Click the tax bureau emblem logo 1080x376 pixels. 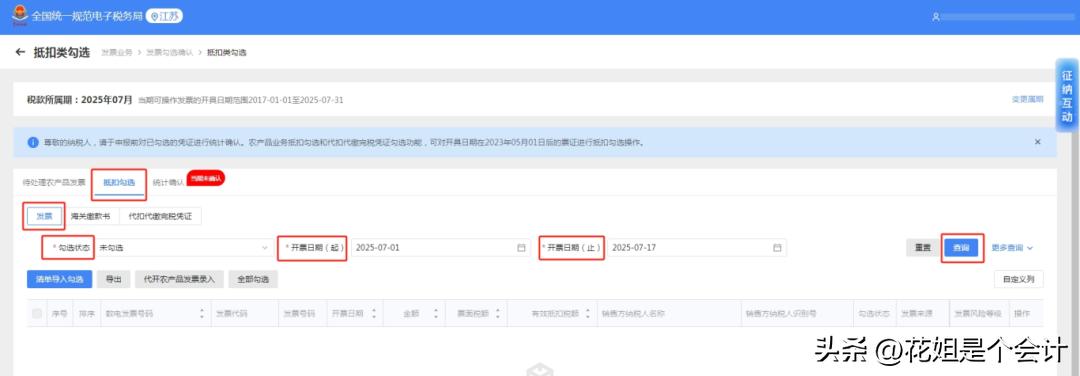(19, 15)
